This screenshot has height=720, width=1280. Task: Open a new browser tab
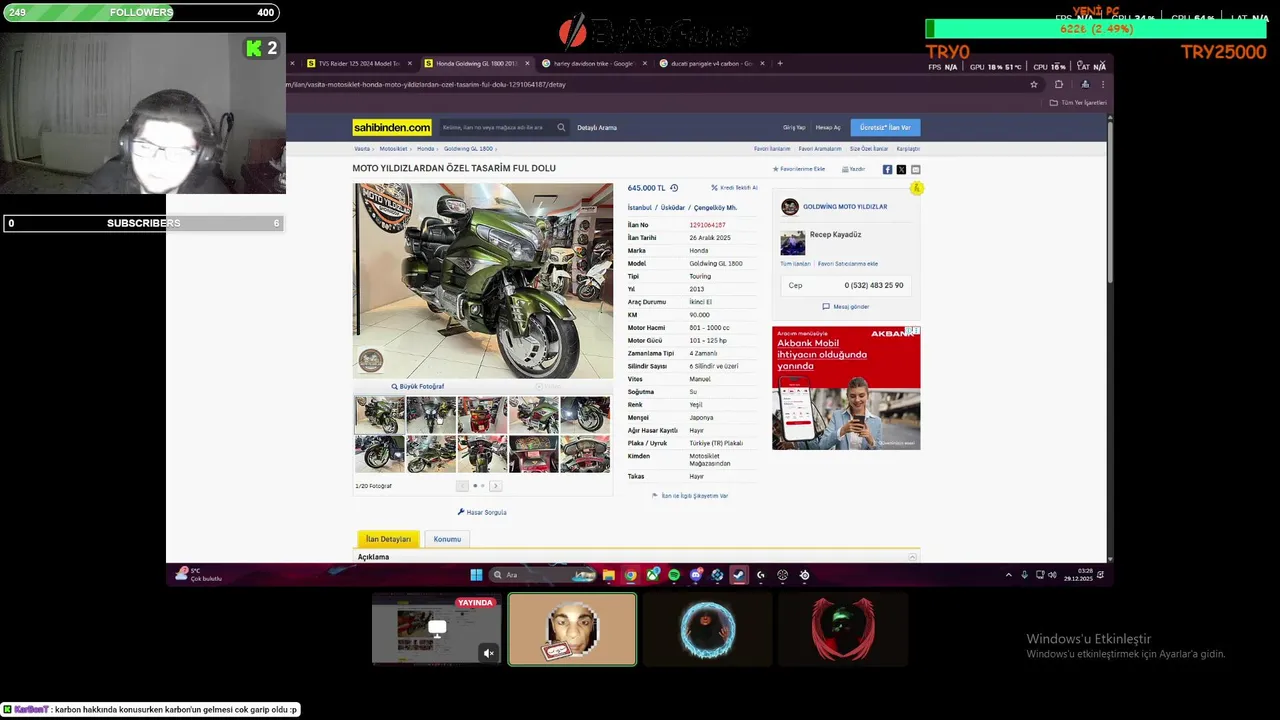[780, 63]
